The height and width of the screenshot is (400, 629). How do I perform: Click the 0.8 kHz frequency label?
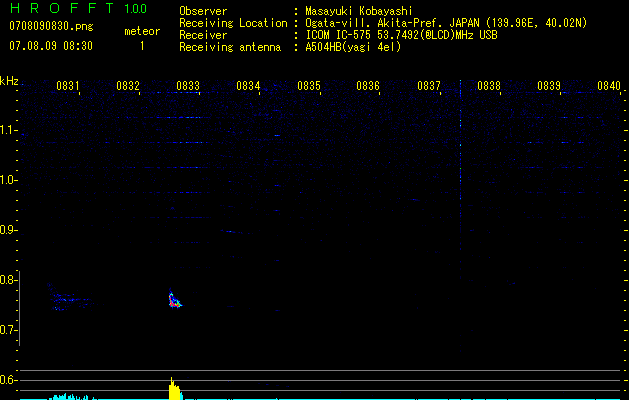click(x=8, y=280)
